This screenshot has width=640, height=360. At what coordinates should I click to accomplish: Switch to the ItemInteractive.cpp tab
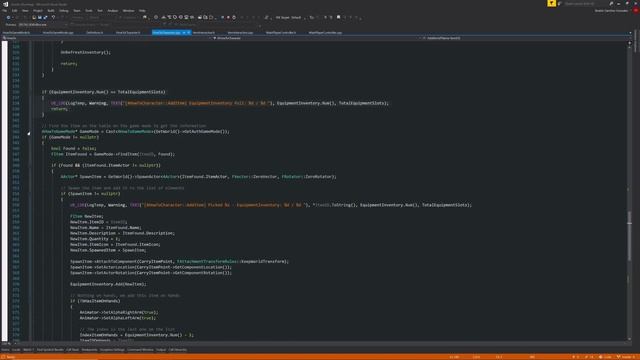click(240, 32)
